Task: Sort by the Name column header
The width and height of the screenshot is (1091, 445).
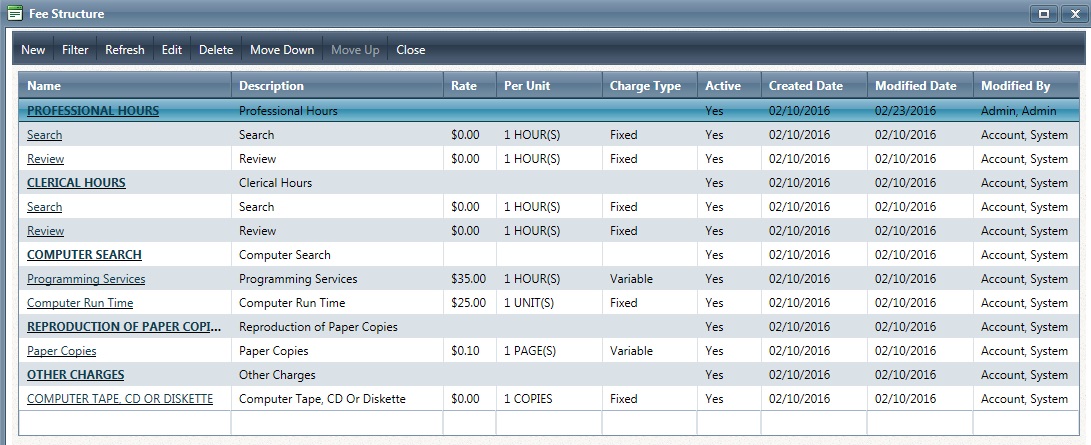Action: point(44,86)
